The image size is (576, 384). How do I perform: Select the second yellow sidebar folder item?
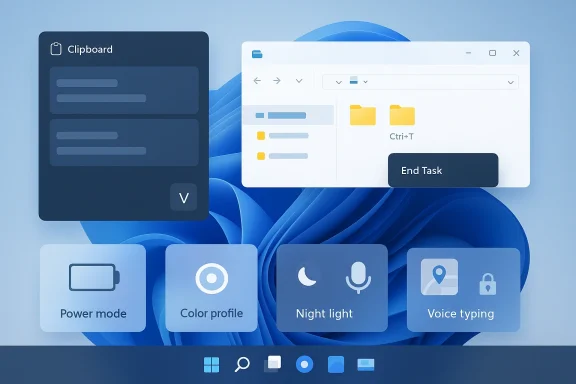[x=282, y=156]
